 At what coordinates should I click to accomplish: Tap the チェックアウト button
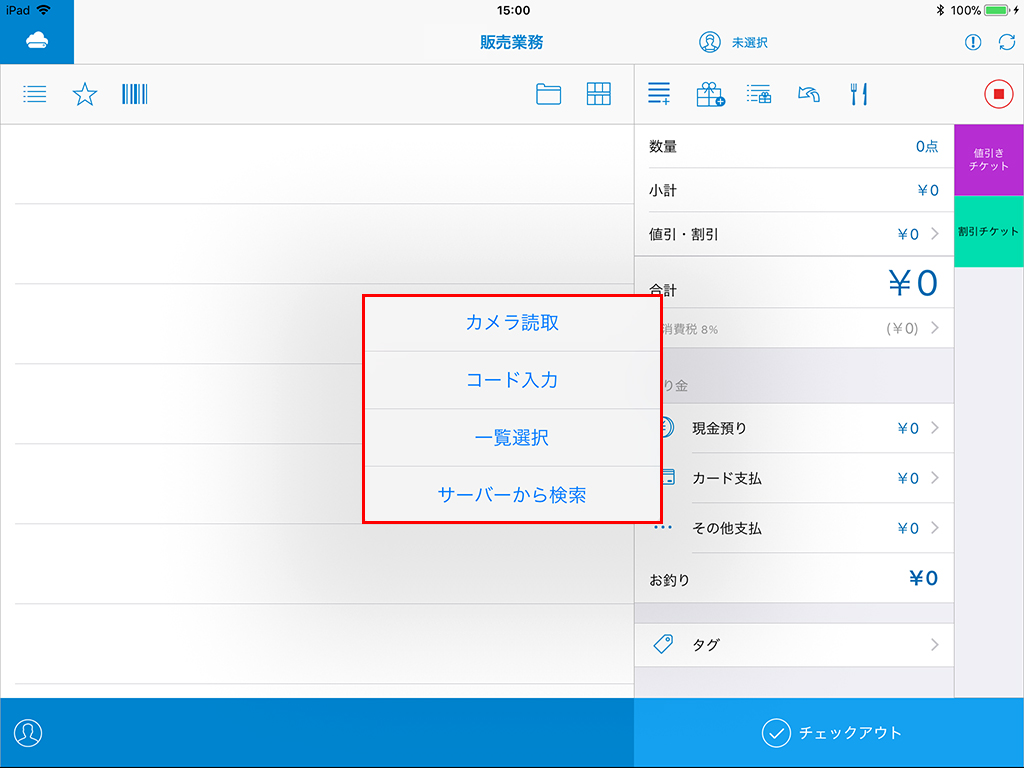tap(829, 733)
